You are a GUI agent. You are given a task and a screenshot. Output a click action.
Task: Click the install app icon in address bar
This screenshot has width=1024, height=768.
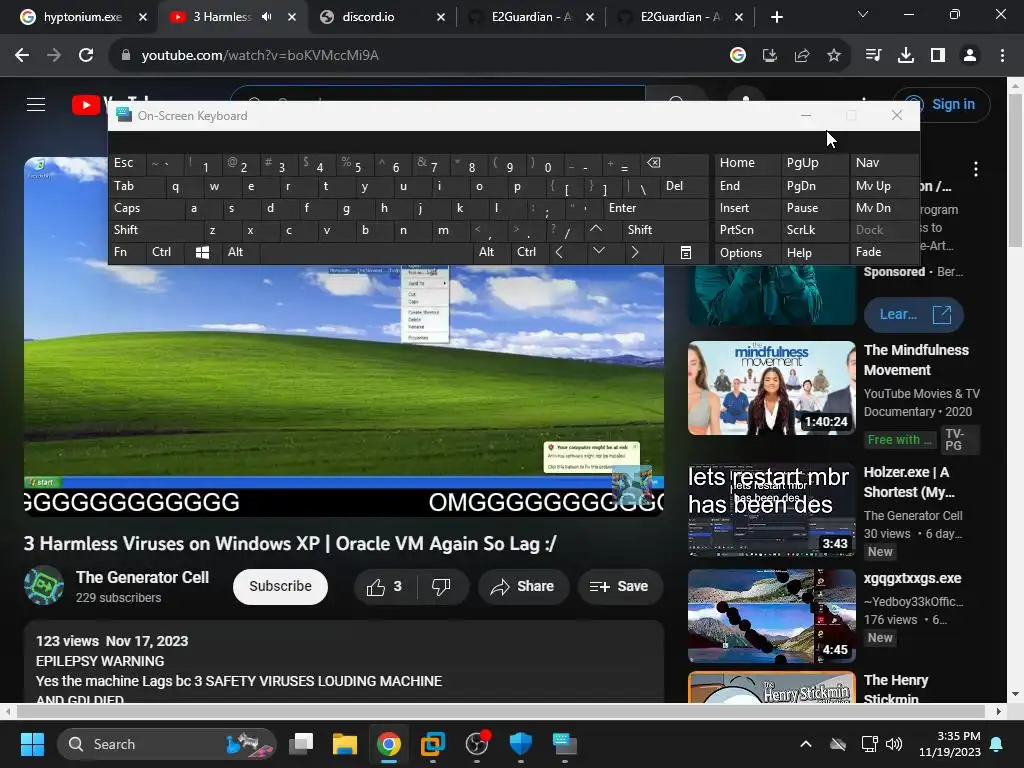pyautogui.click(x=769, y=56)
